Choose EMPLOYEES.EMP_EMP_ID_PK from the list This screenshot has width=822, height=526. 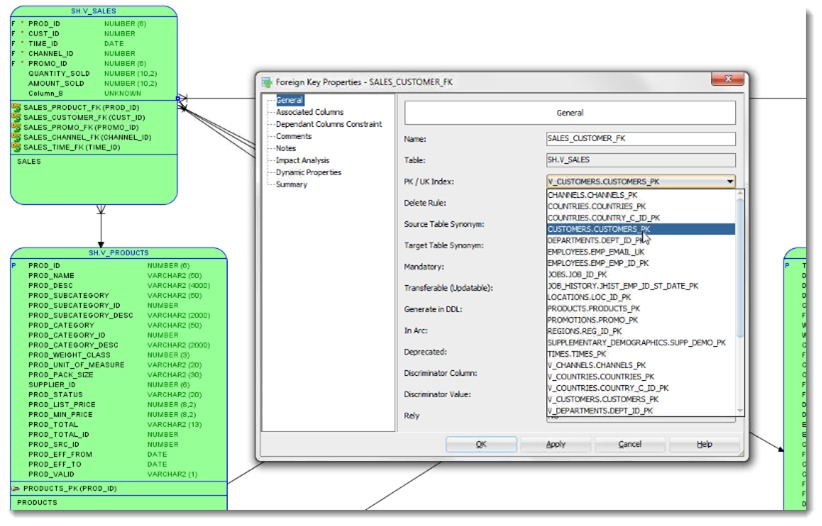pos(641,263)
